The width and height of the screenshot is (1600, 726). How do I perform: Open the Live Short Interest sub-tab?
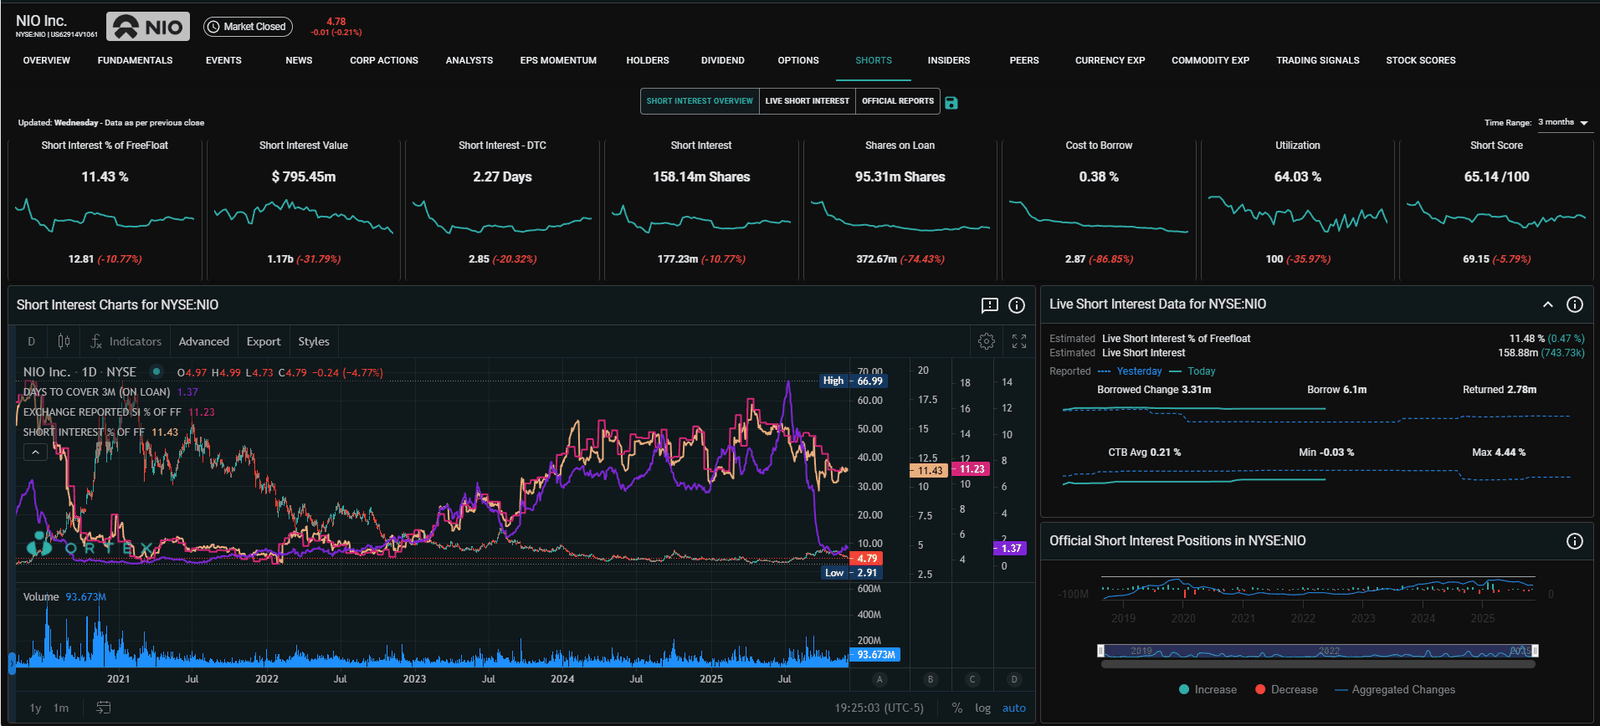click(x=807, y=101)
